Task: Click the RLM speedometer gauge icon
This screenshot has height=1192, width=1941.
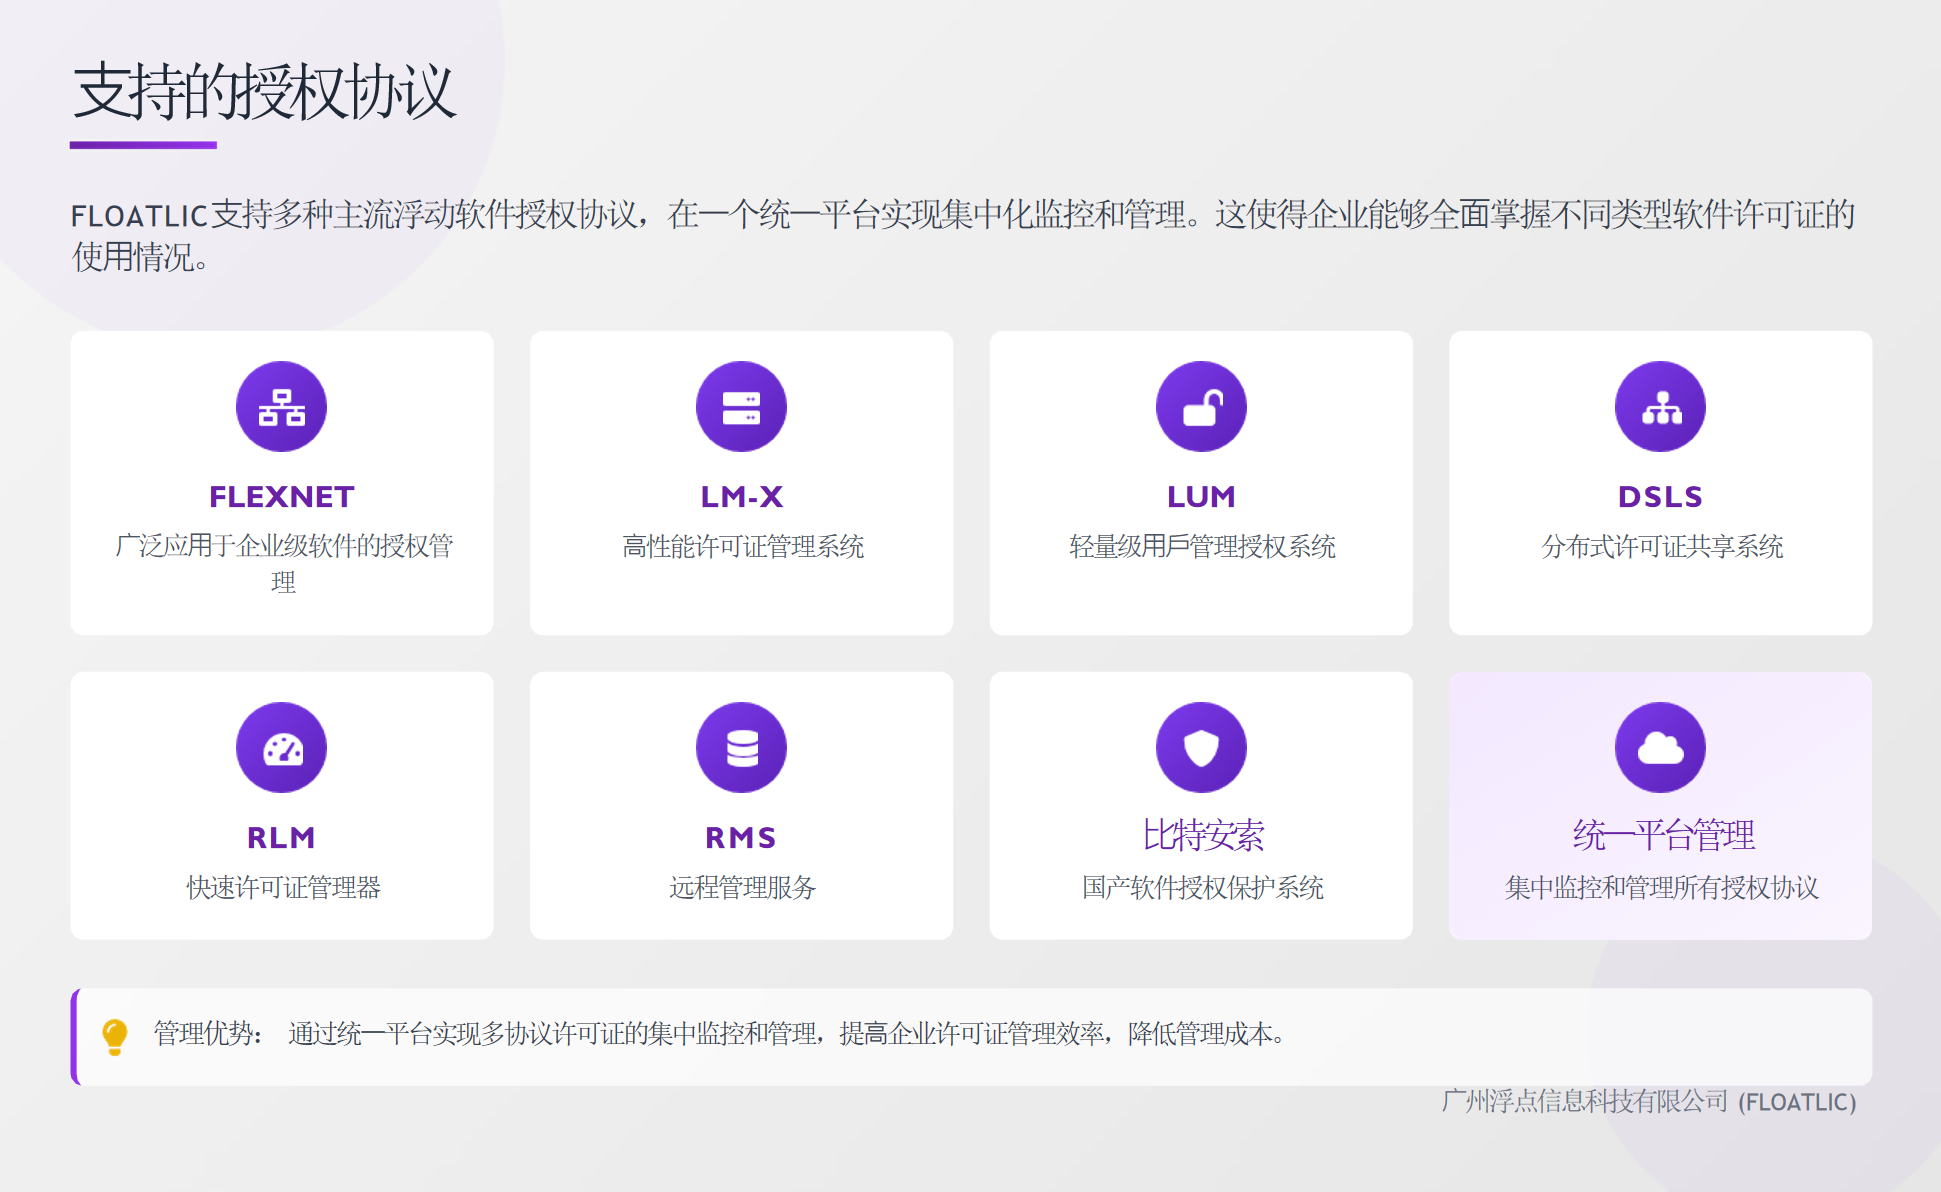Action: pyautogui.click(x=281, y=748)
